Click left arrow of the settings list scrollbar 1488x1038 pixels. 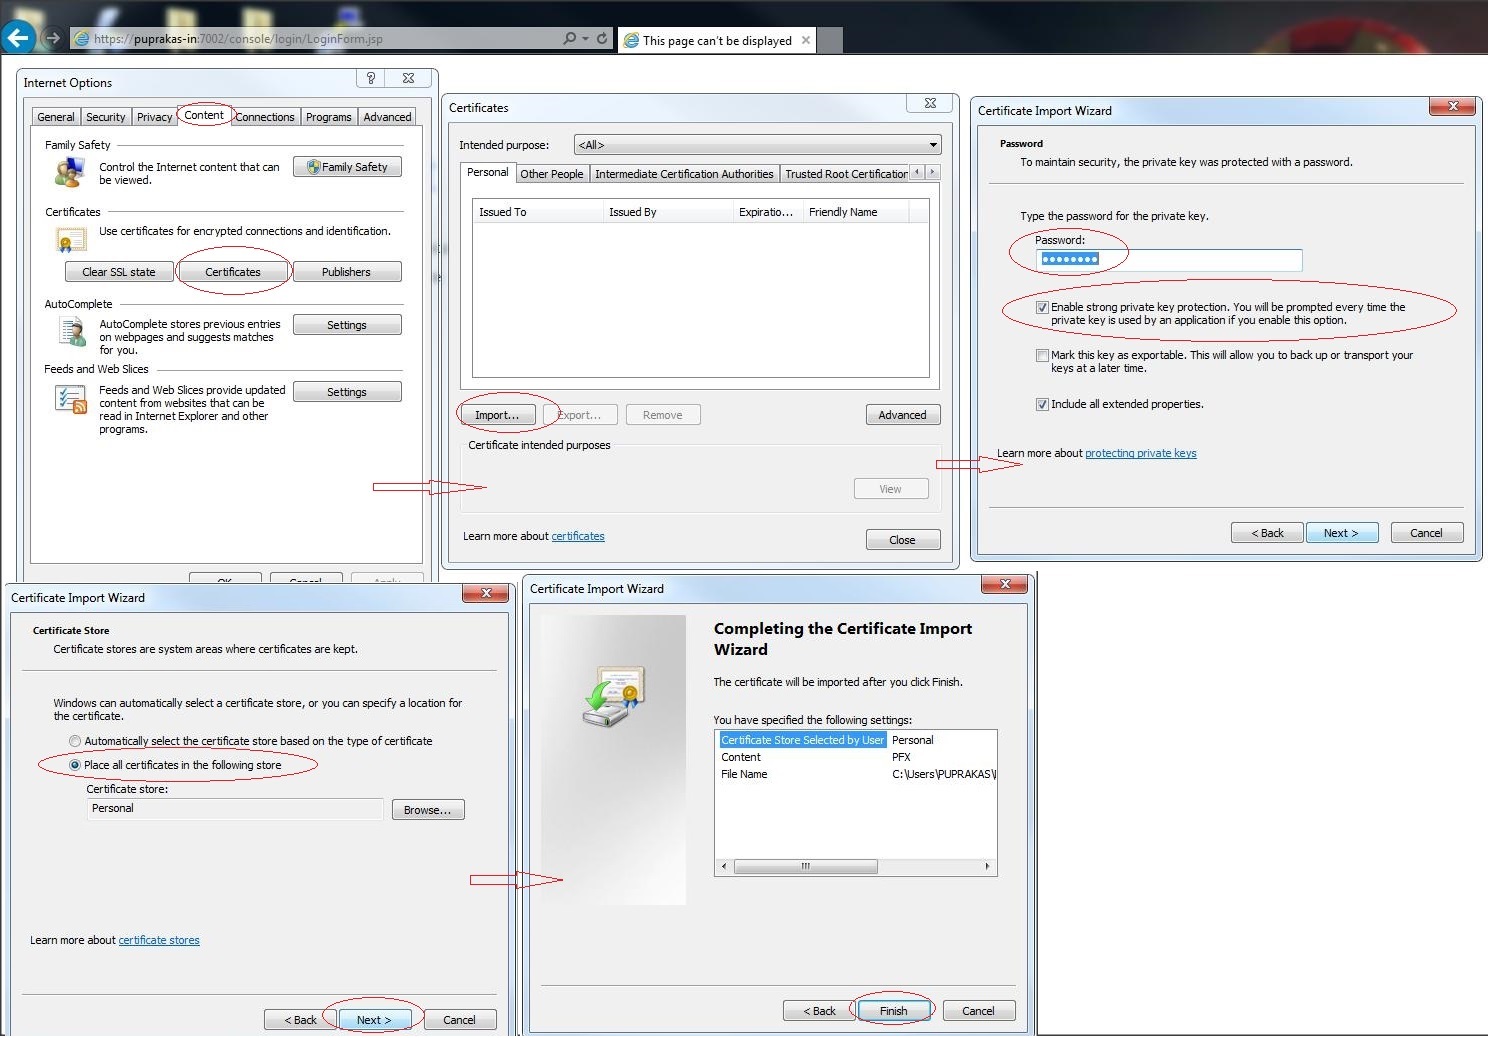coord(724,867)
